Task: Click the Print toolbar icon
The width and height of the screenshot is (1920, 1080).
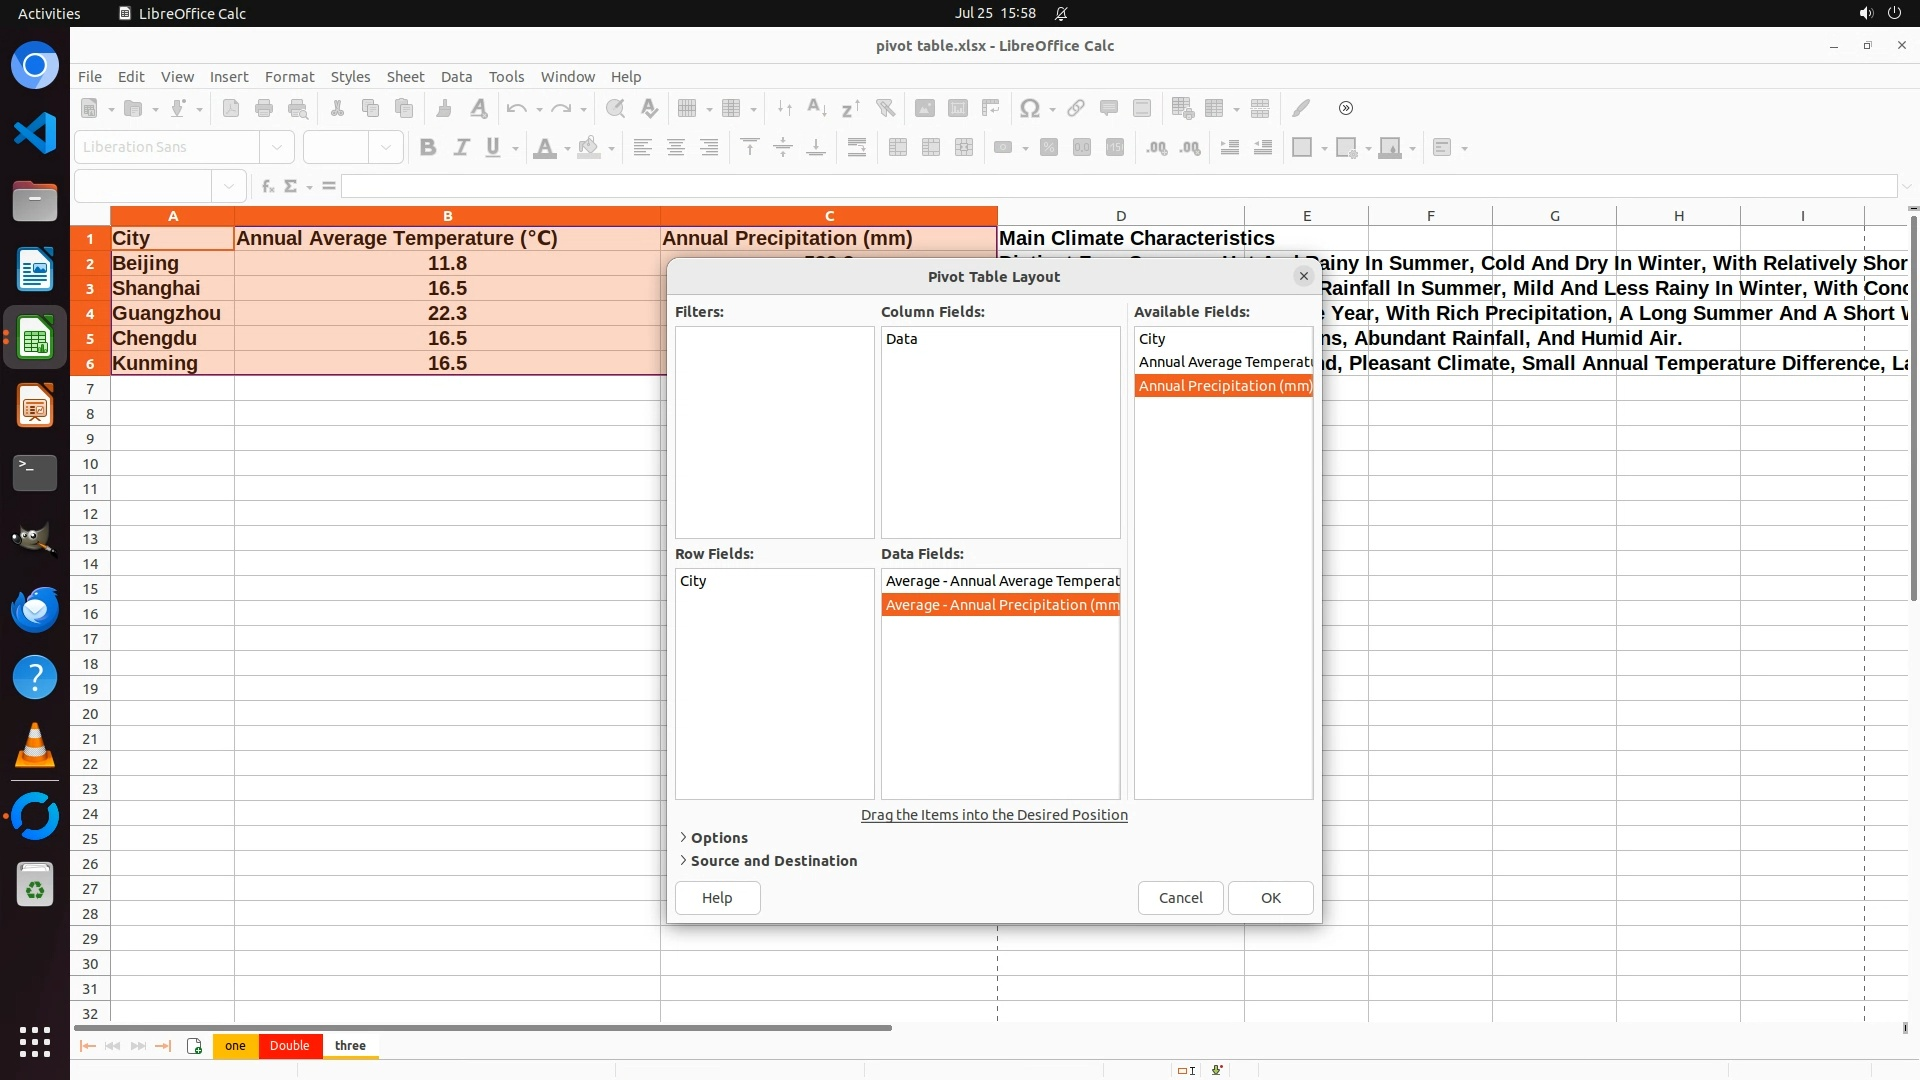Action: pos(264,108)
